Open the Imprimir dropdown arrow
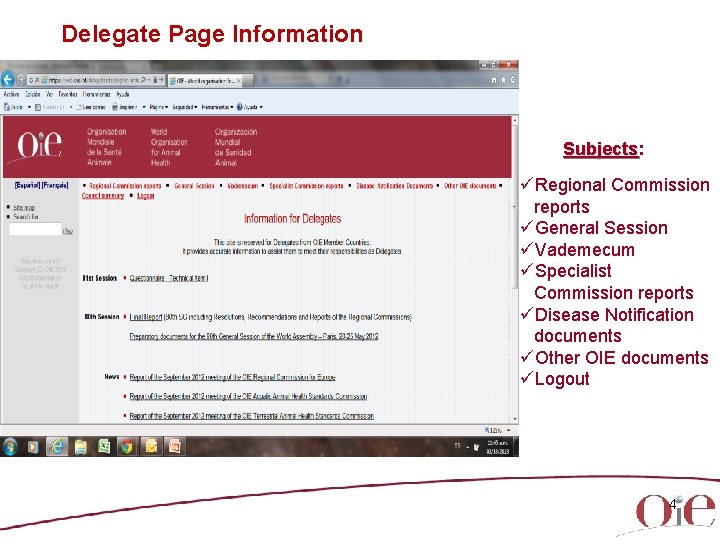This screenshot has height=540, width=720. (x=144, y=107)
